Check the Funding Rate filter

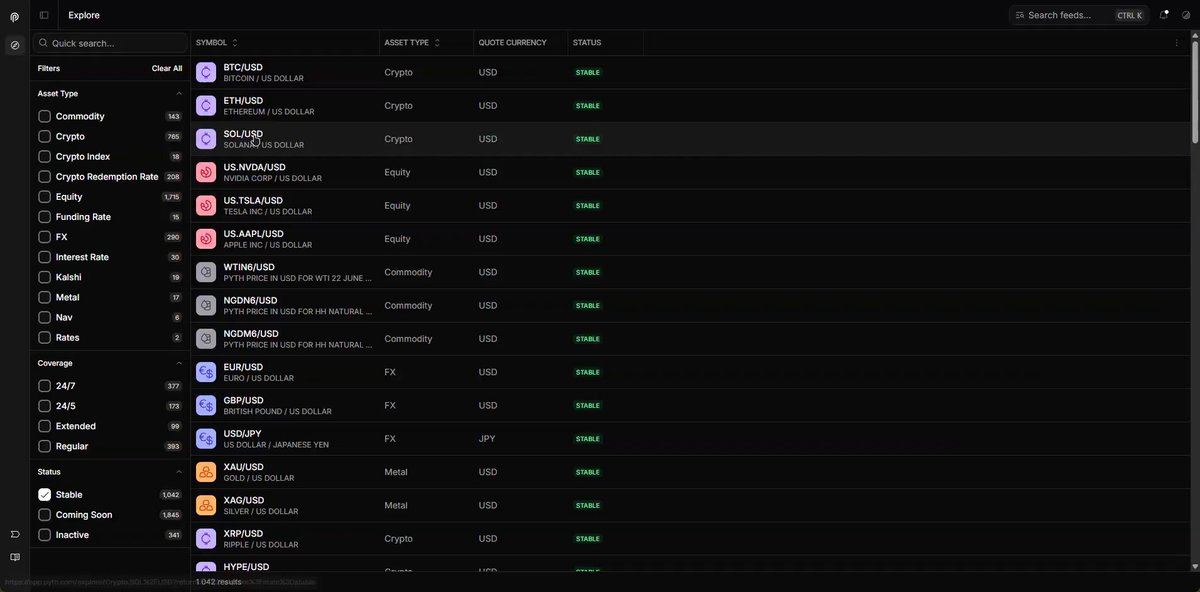coord(44,217)
